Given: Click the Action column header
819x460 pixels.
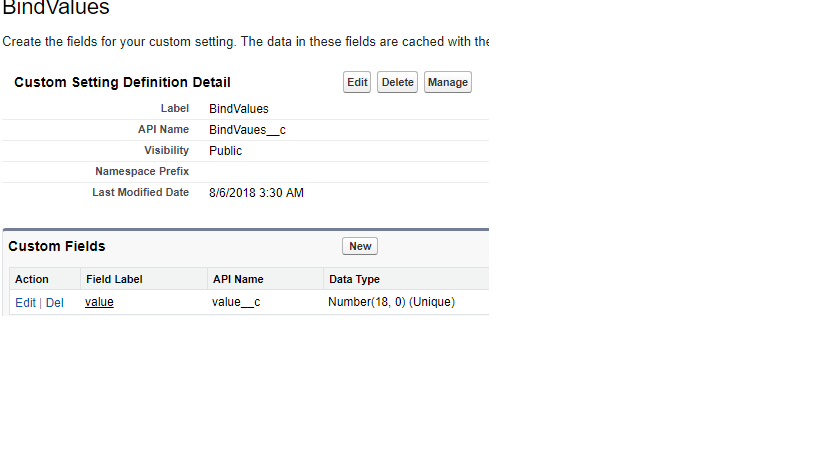Looking at the screenshot, I should (32, 279).
